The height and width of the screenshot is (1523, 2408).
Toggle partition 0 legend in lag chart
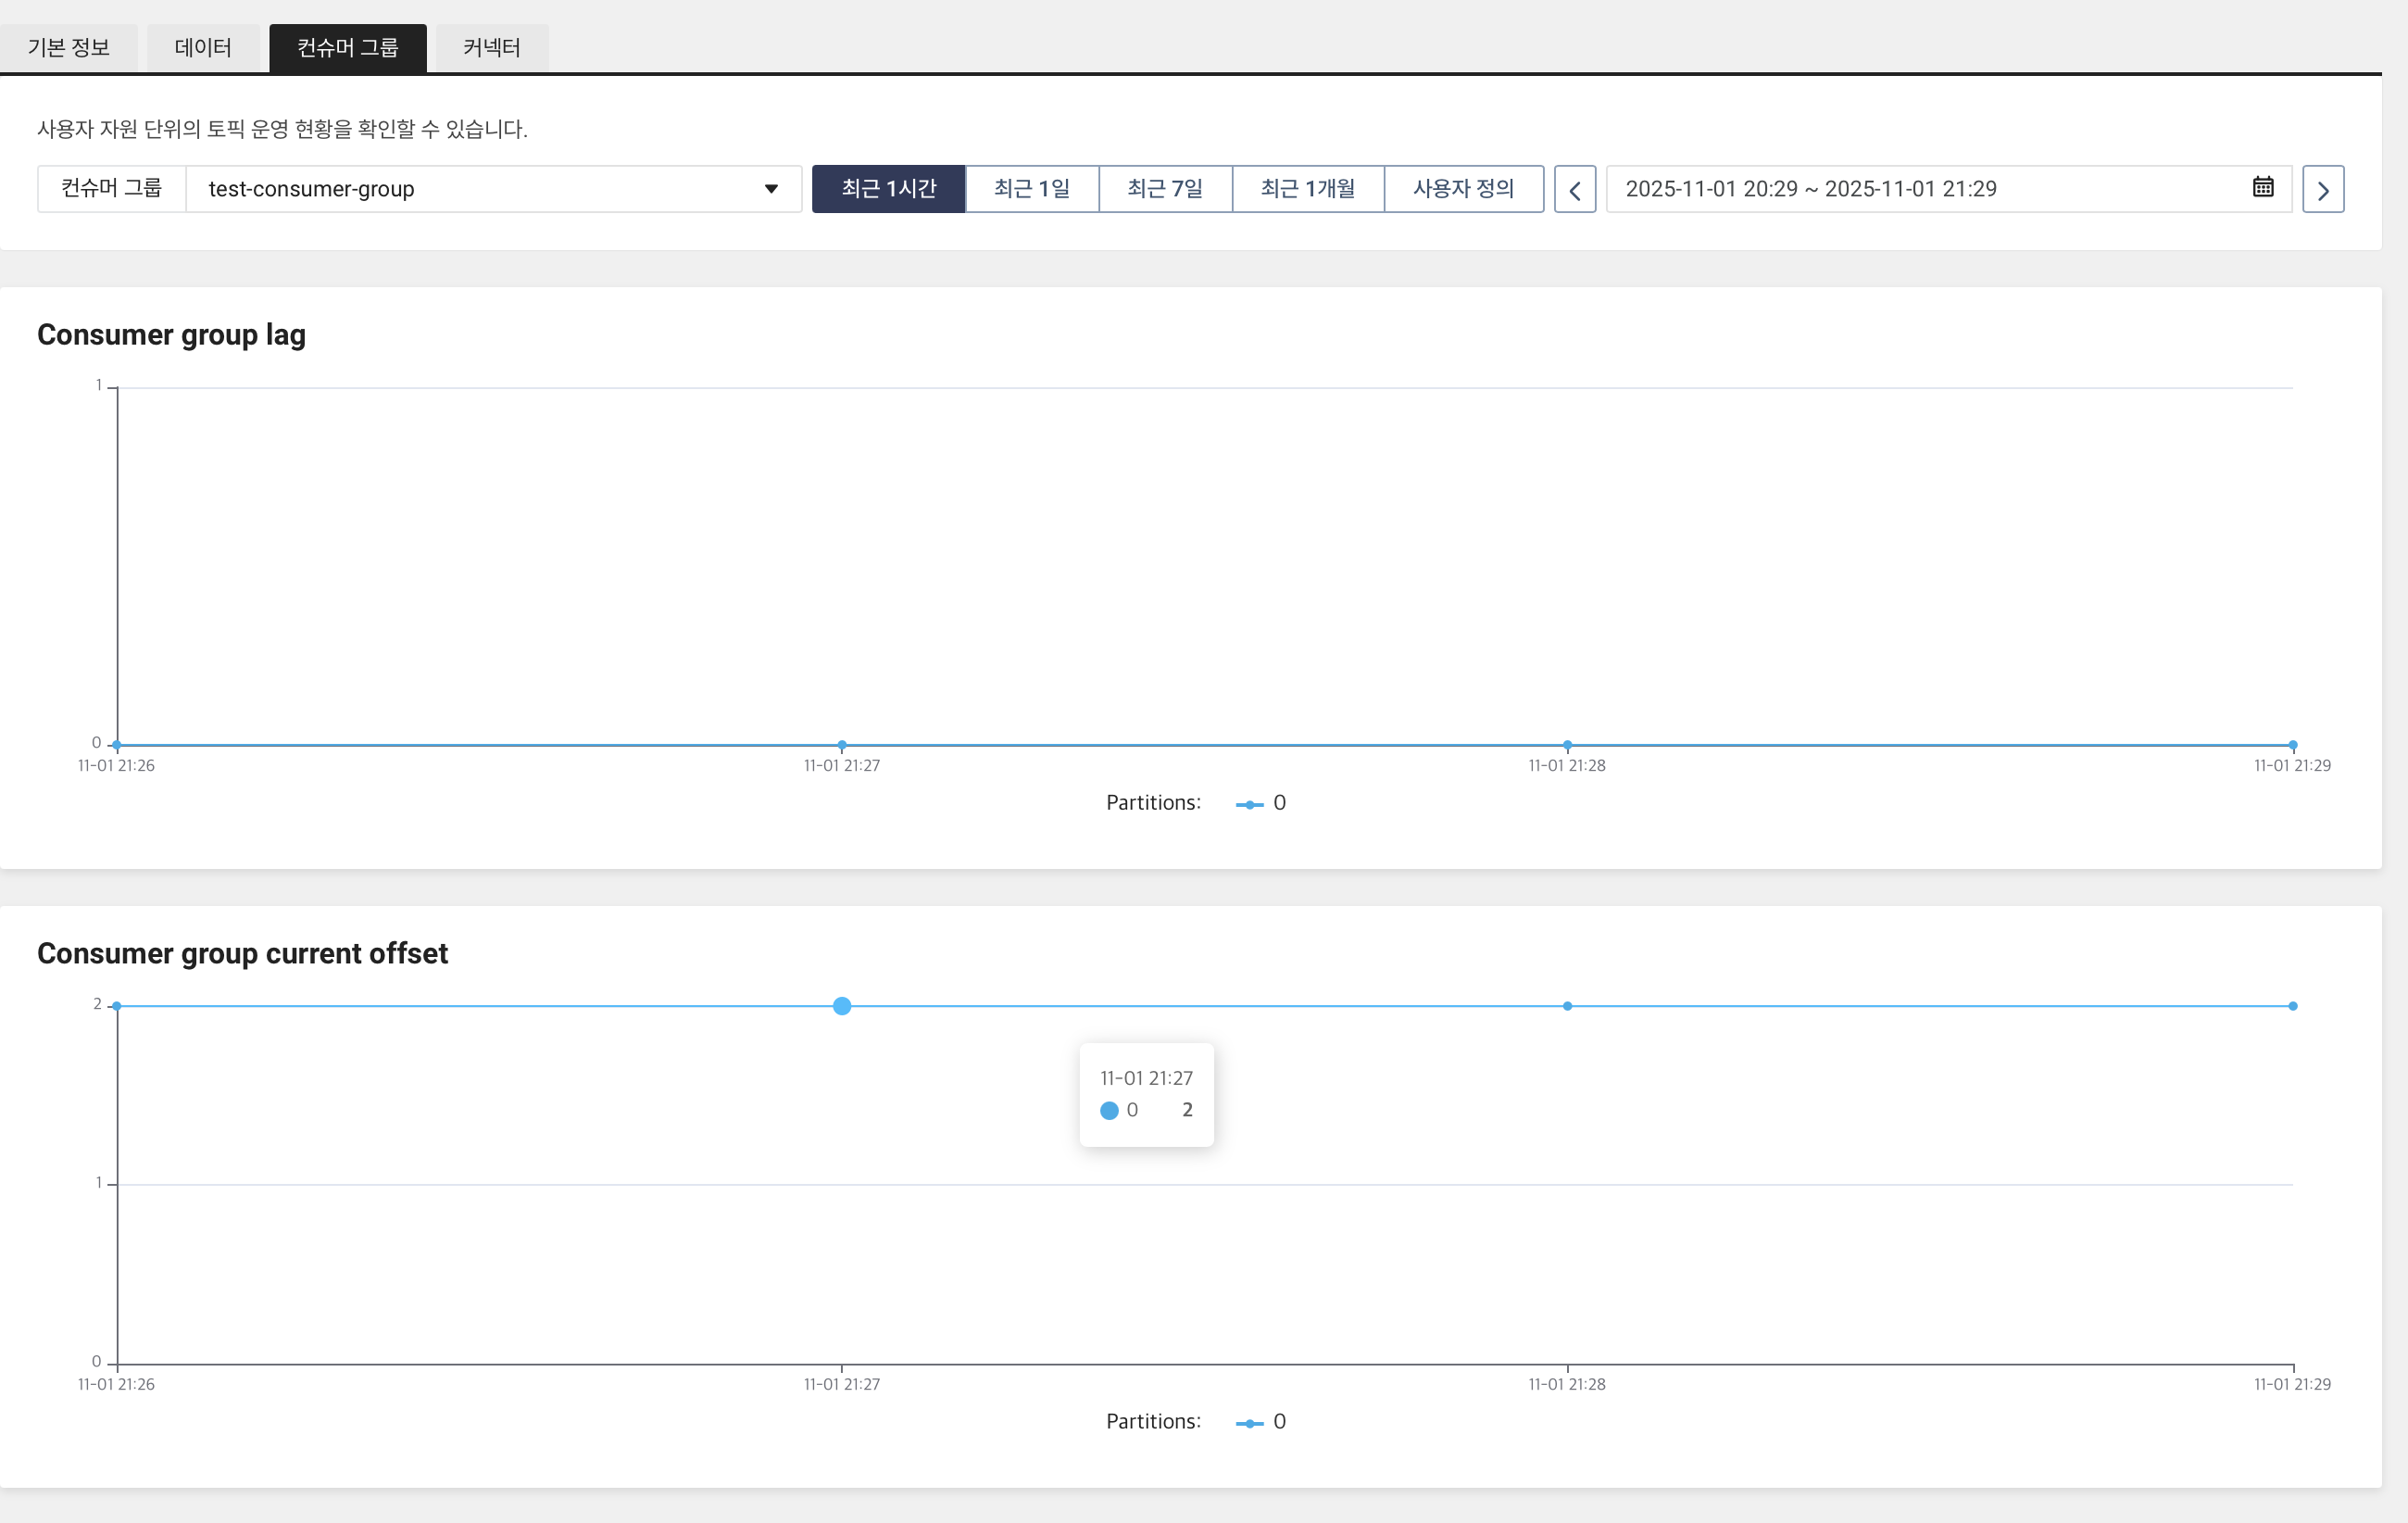tap(1261, 803)
